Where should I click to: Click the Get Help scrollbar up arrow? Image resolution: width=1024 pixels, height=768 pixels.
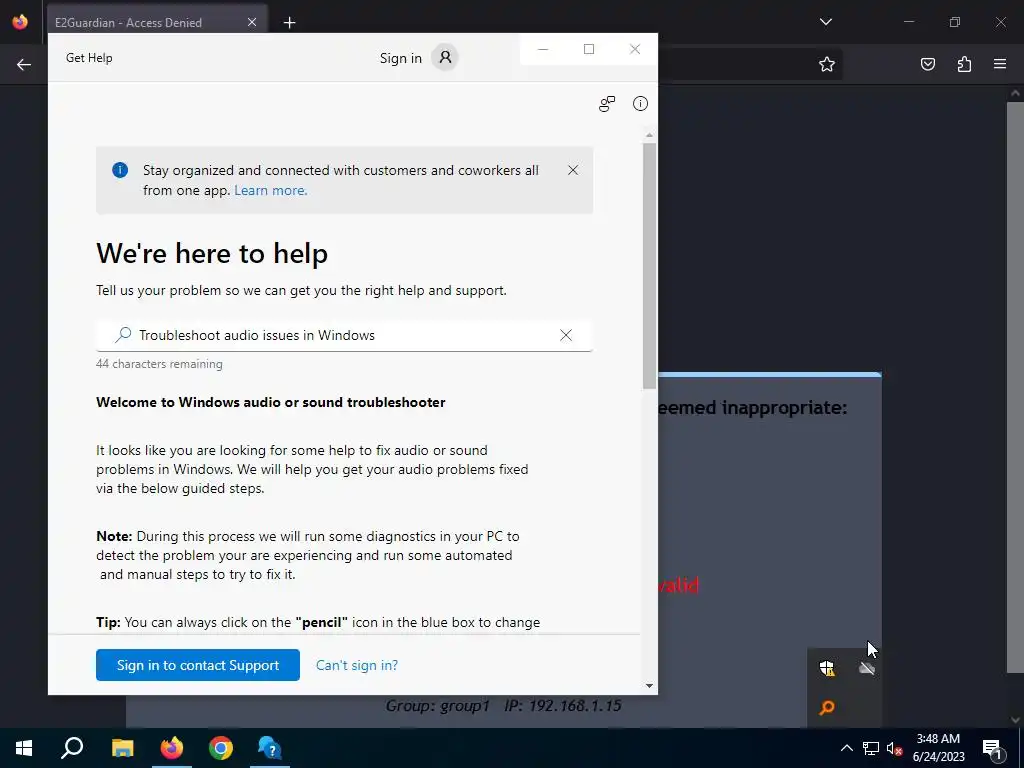pyautogui.click(x=649, y=135)
